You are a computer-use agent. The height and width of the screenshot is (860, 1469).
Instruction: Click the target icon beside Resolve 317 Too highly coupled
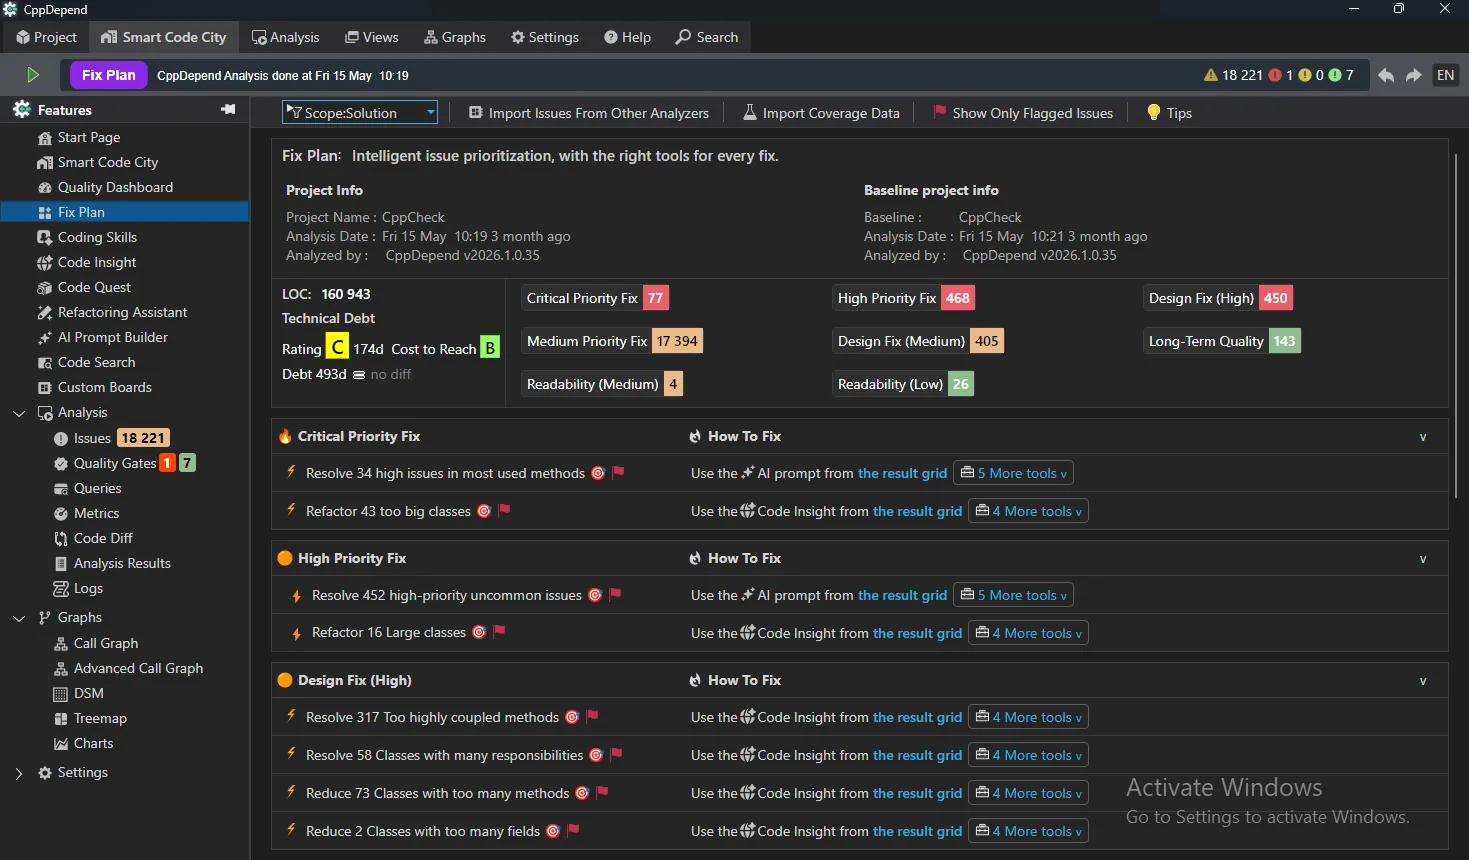tap(572, 717)
